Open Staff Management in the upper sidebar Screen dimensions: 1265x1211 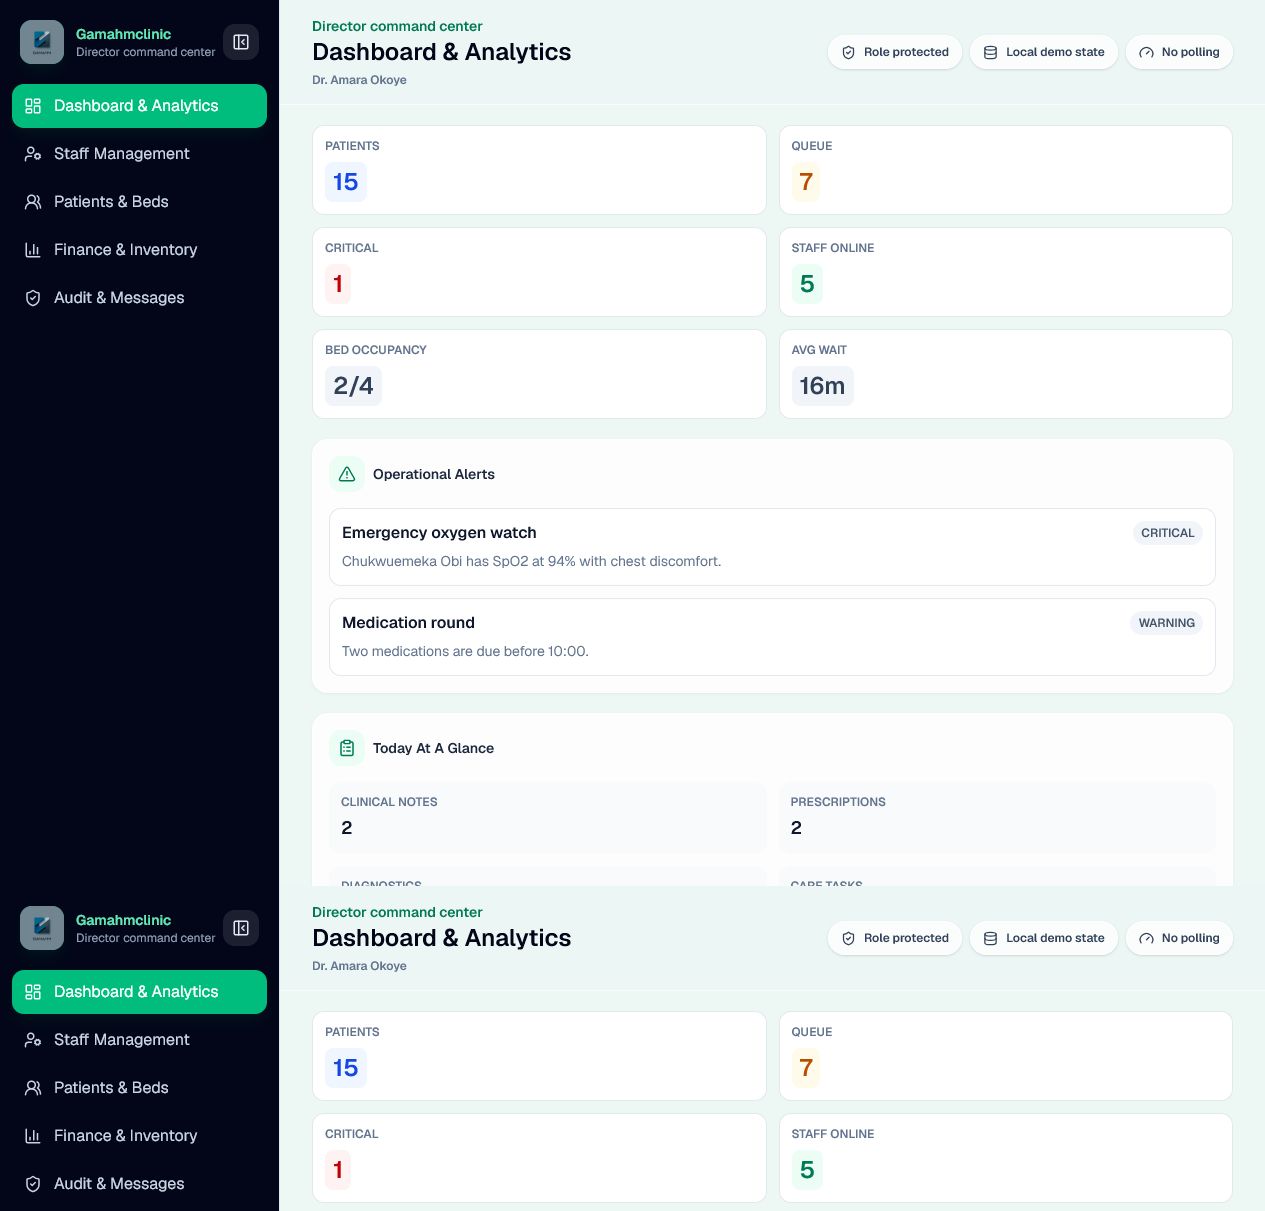(139, 154)
